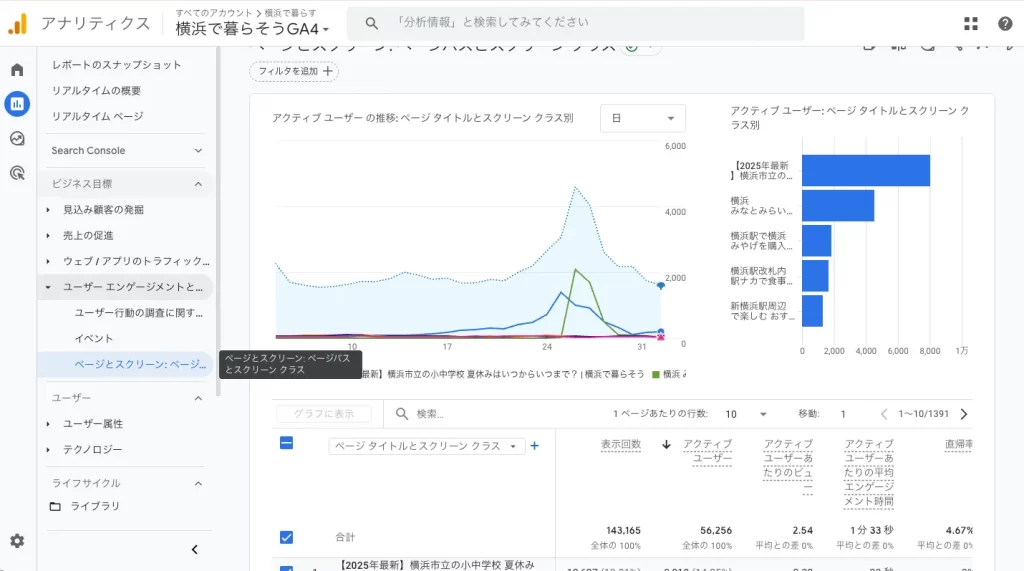The image size is (1024, 571).
Task: Open リアルタイムの概要 report
Action: coord(96,90)
